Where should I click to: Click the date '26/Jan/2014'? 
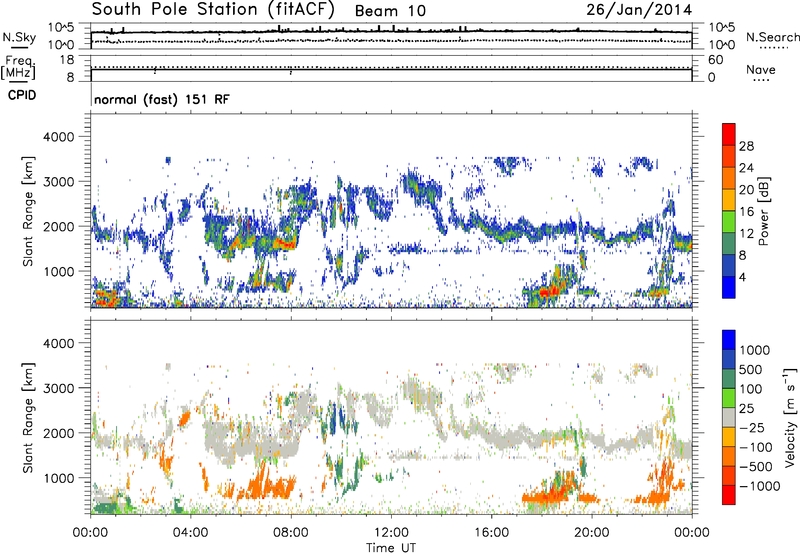(x=639, y=10)
